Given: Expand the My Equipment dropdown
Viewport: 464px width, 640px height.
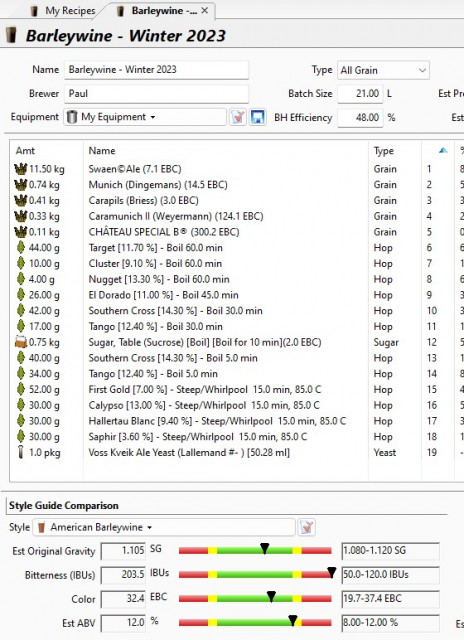Looking at the screenshot, I should point(144,117).
